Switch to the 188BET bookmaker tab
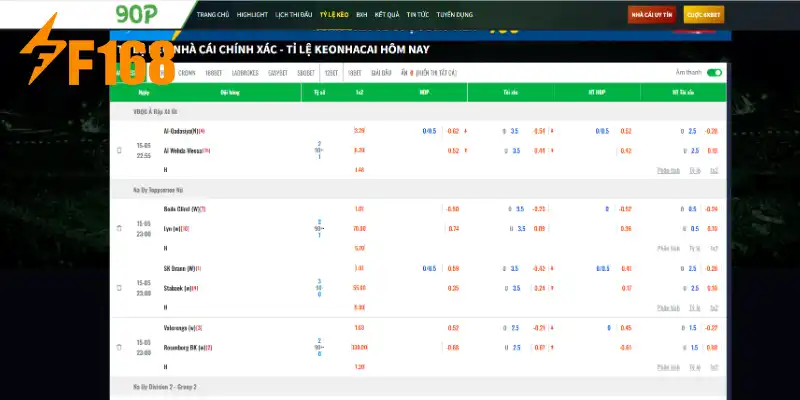800x400 pixels. 213,73
